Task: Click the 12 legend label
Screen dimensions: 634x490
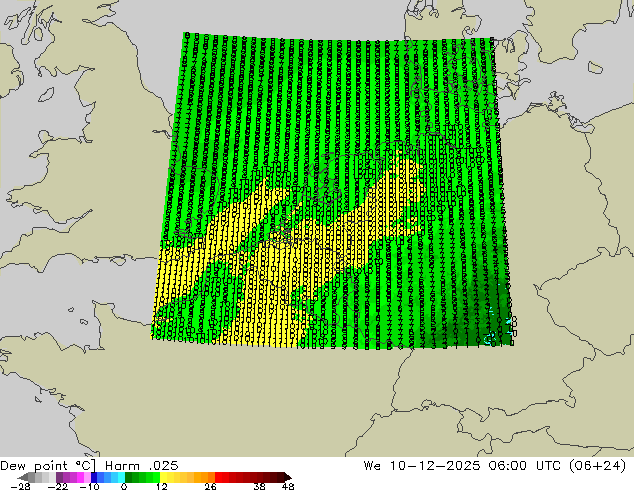Action: (162, 486)
